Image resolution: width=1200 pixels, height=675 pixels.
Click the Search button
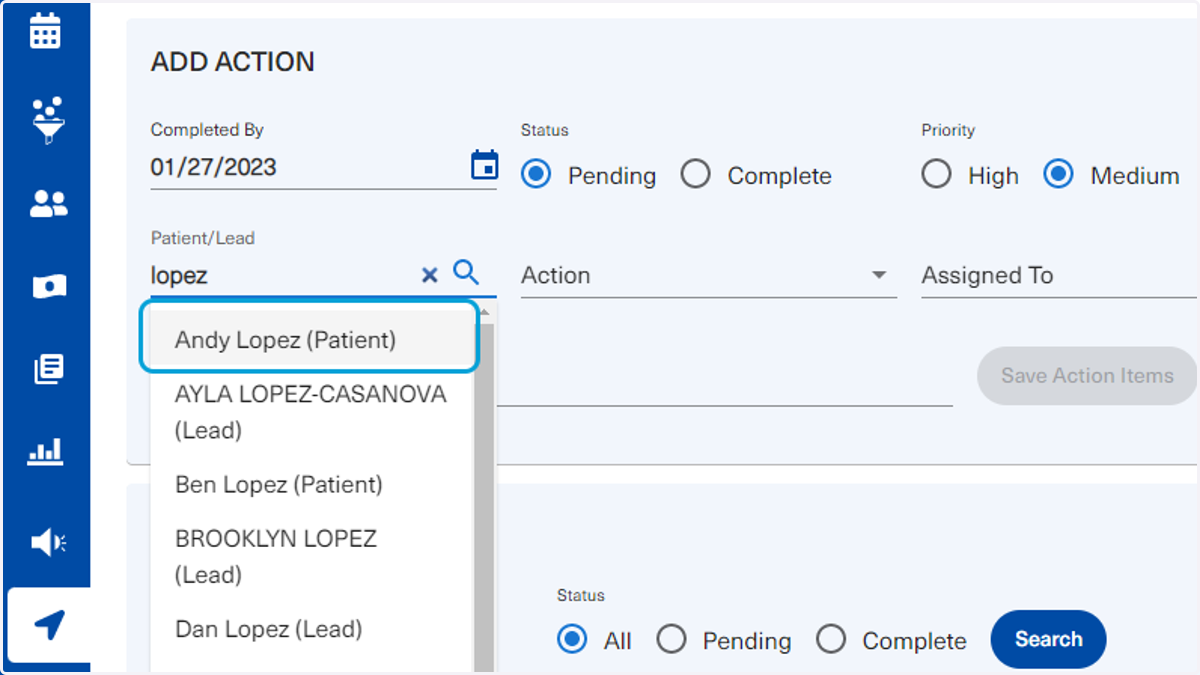[1048, 639]
